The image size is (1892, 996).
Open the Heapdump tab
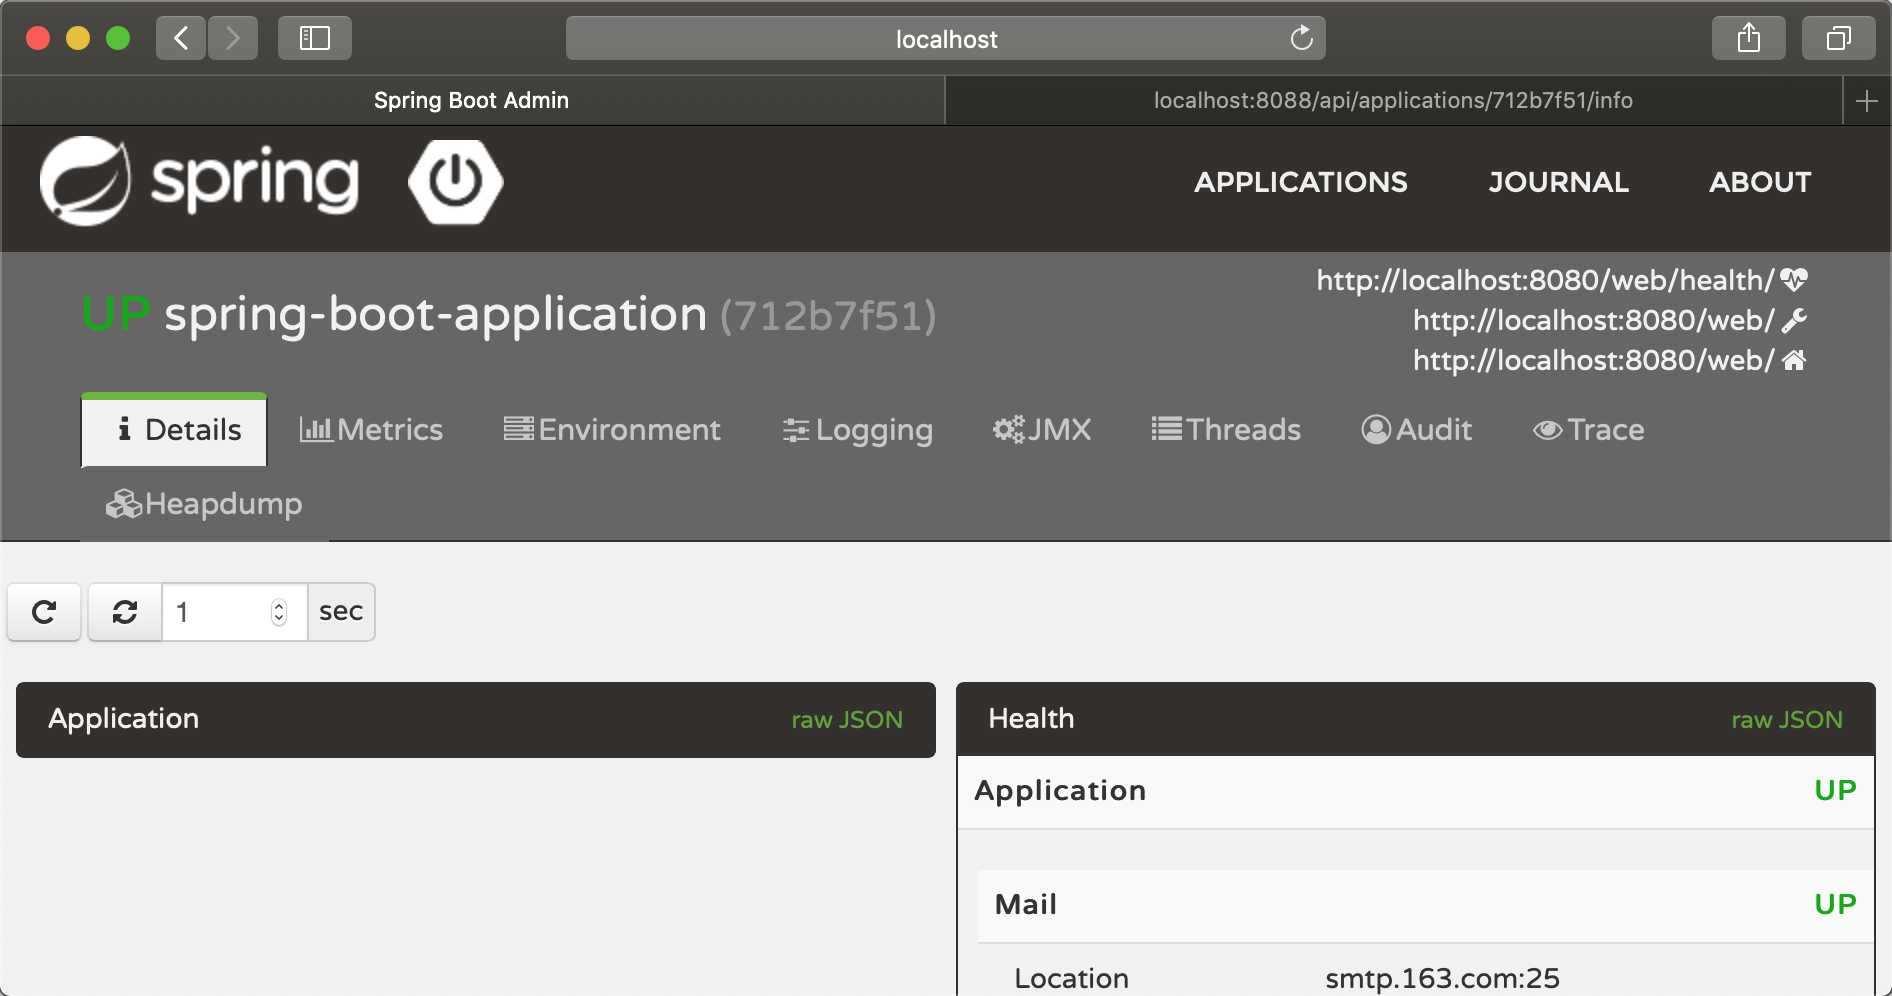[x=204, y=504]
